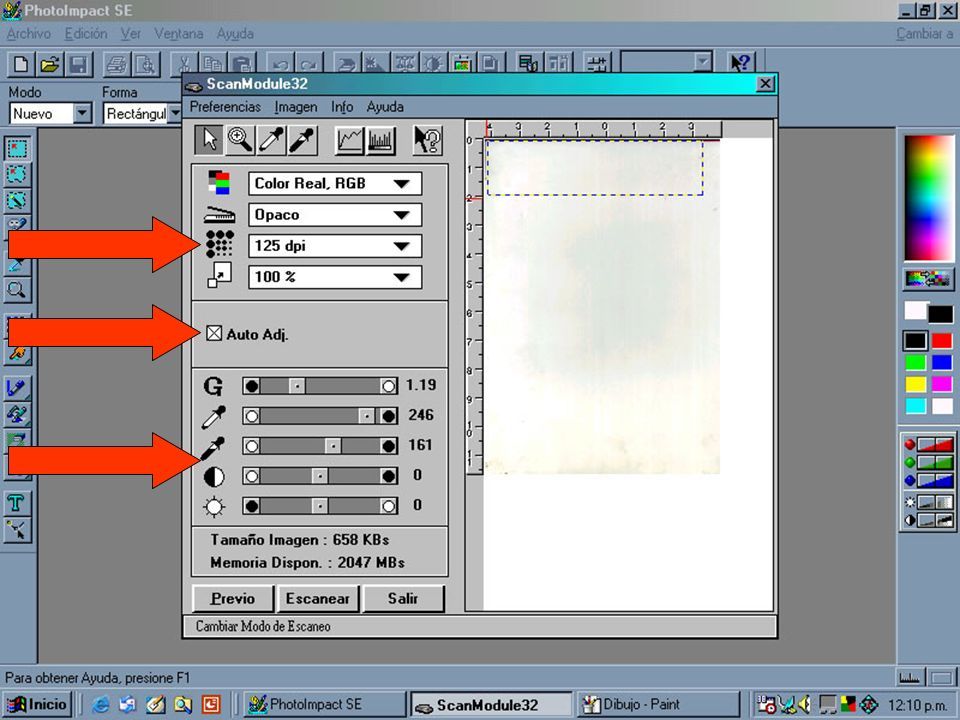Pick the white-point eyedropper in the ScanModule32 toolbar
The image size is (960, 720).
coord(271,140)
